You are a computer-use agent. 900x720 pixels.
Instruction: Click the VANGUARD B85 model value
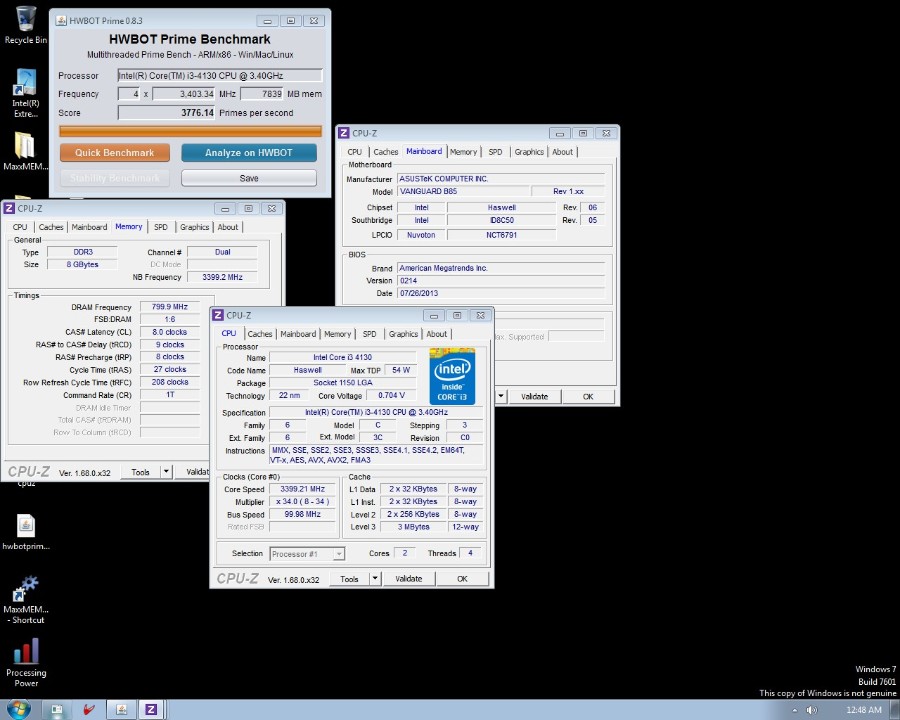tap(462, 191)
